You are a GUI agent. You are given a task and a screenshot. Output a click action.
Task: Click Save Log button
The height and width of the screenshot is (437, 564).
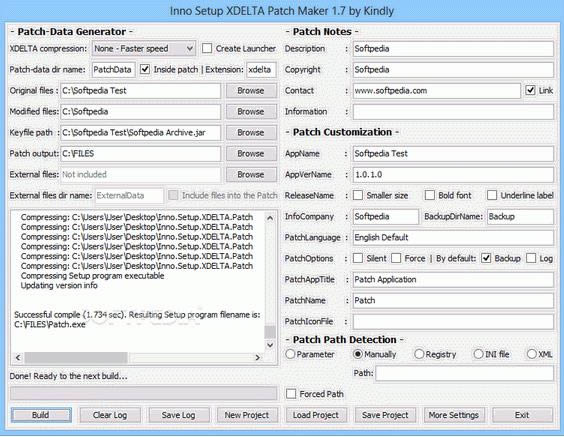pyautogui.click(x=179, y=415)
